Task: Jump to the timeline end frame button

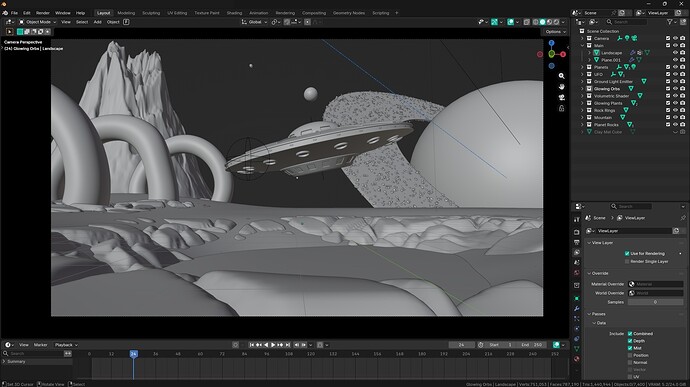Action: coord(287,345)
